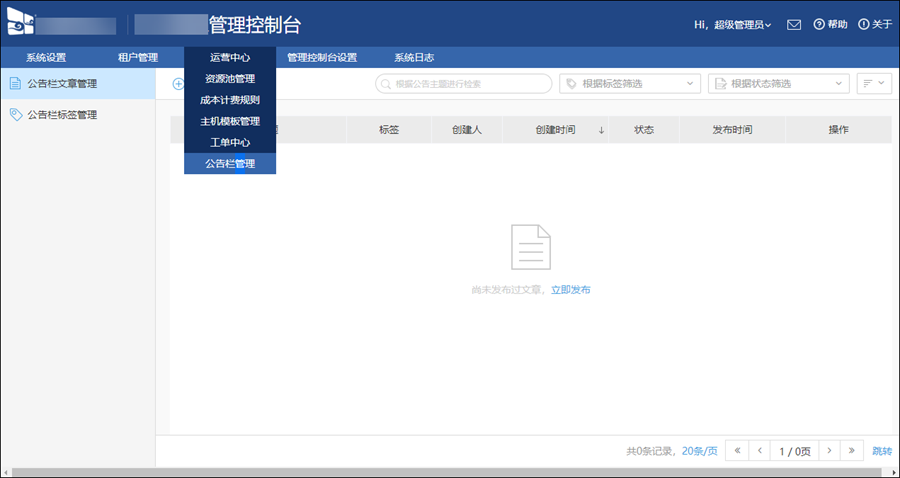Open 系统日志 menu
Screen dimensions: 900x478
pyautogui.click(x=414, y=57)
